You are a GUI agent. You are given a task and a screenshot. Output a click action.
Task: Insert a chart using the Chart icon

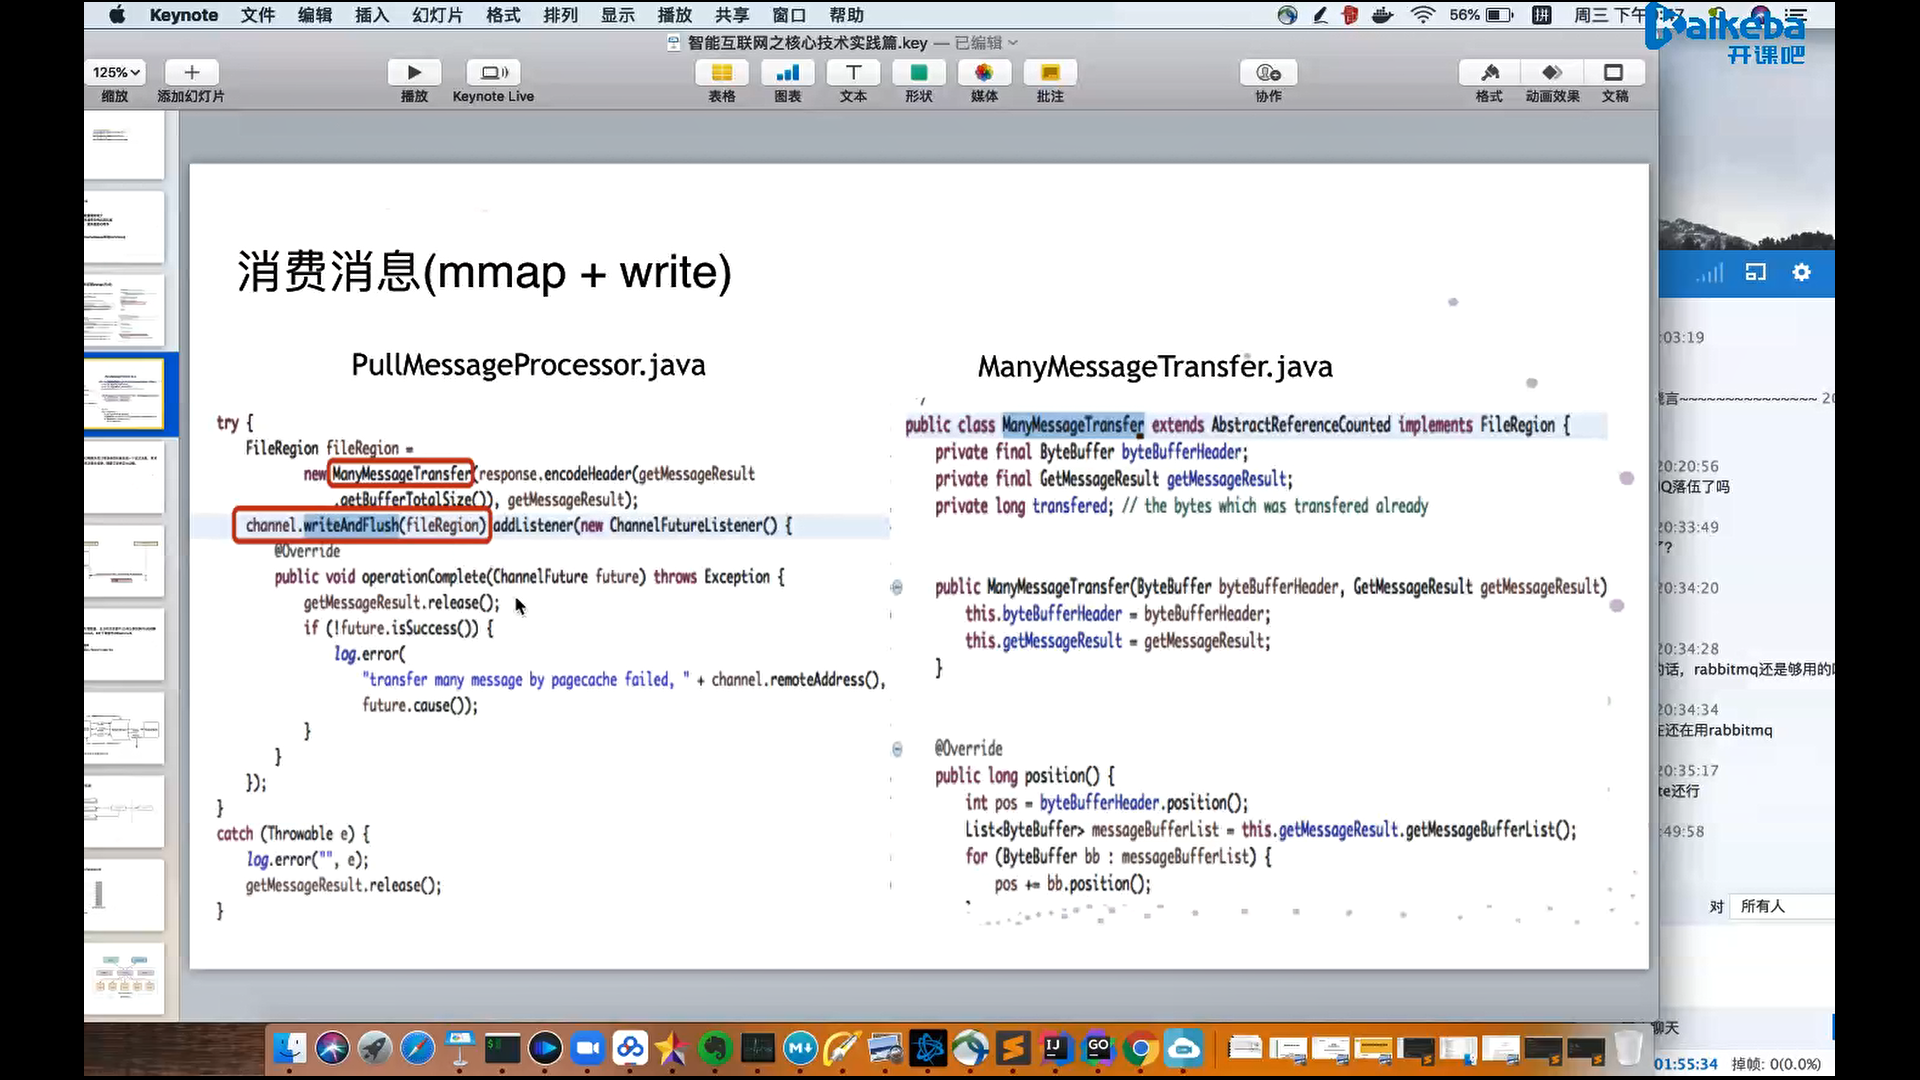point(787,73)
